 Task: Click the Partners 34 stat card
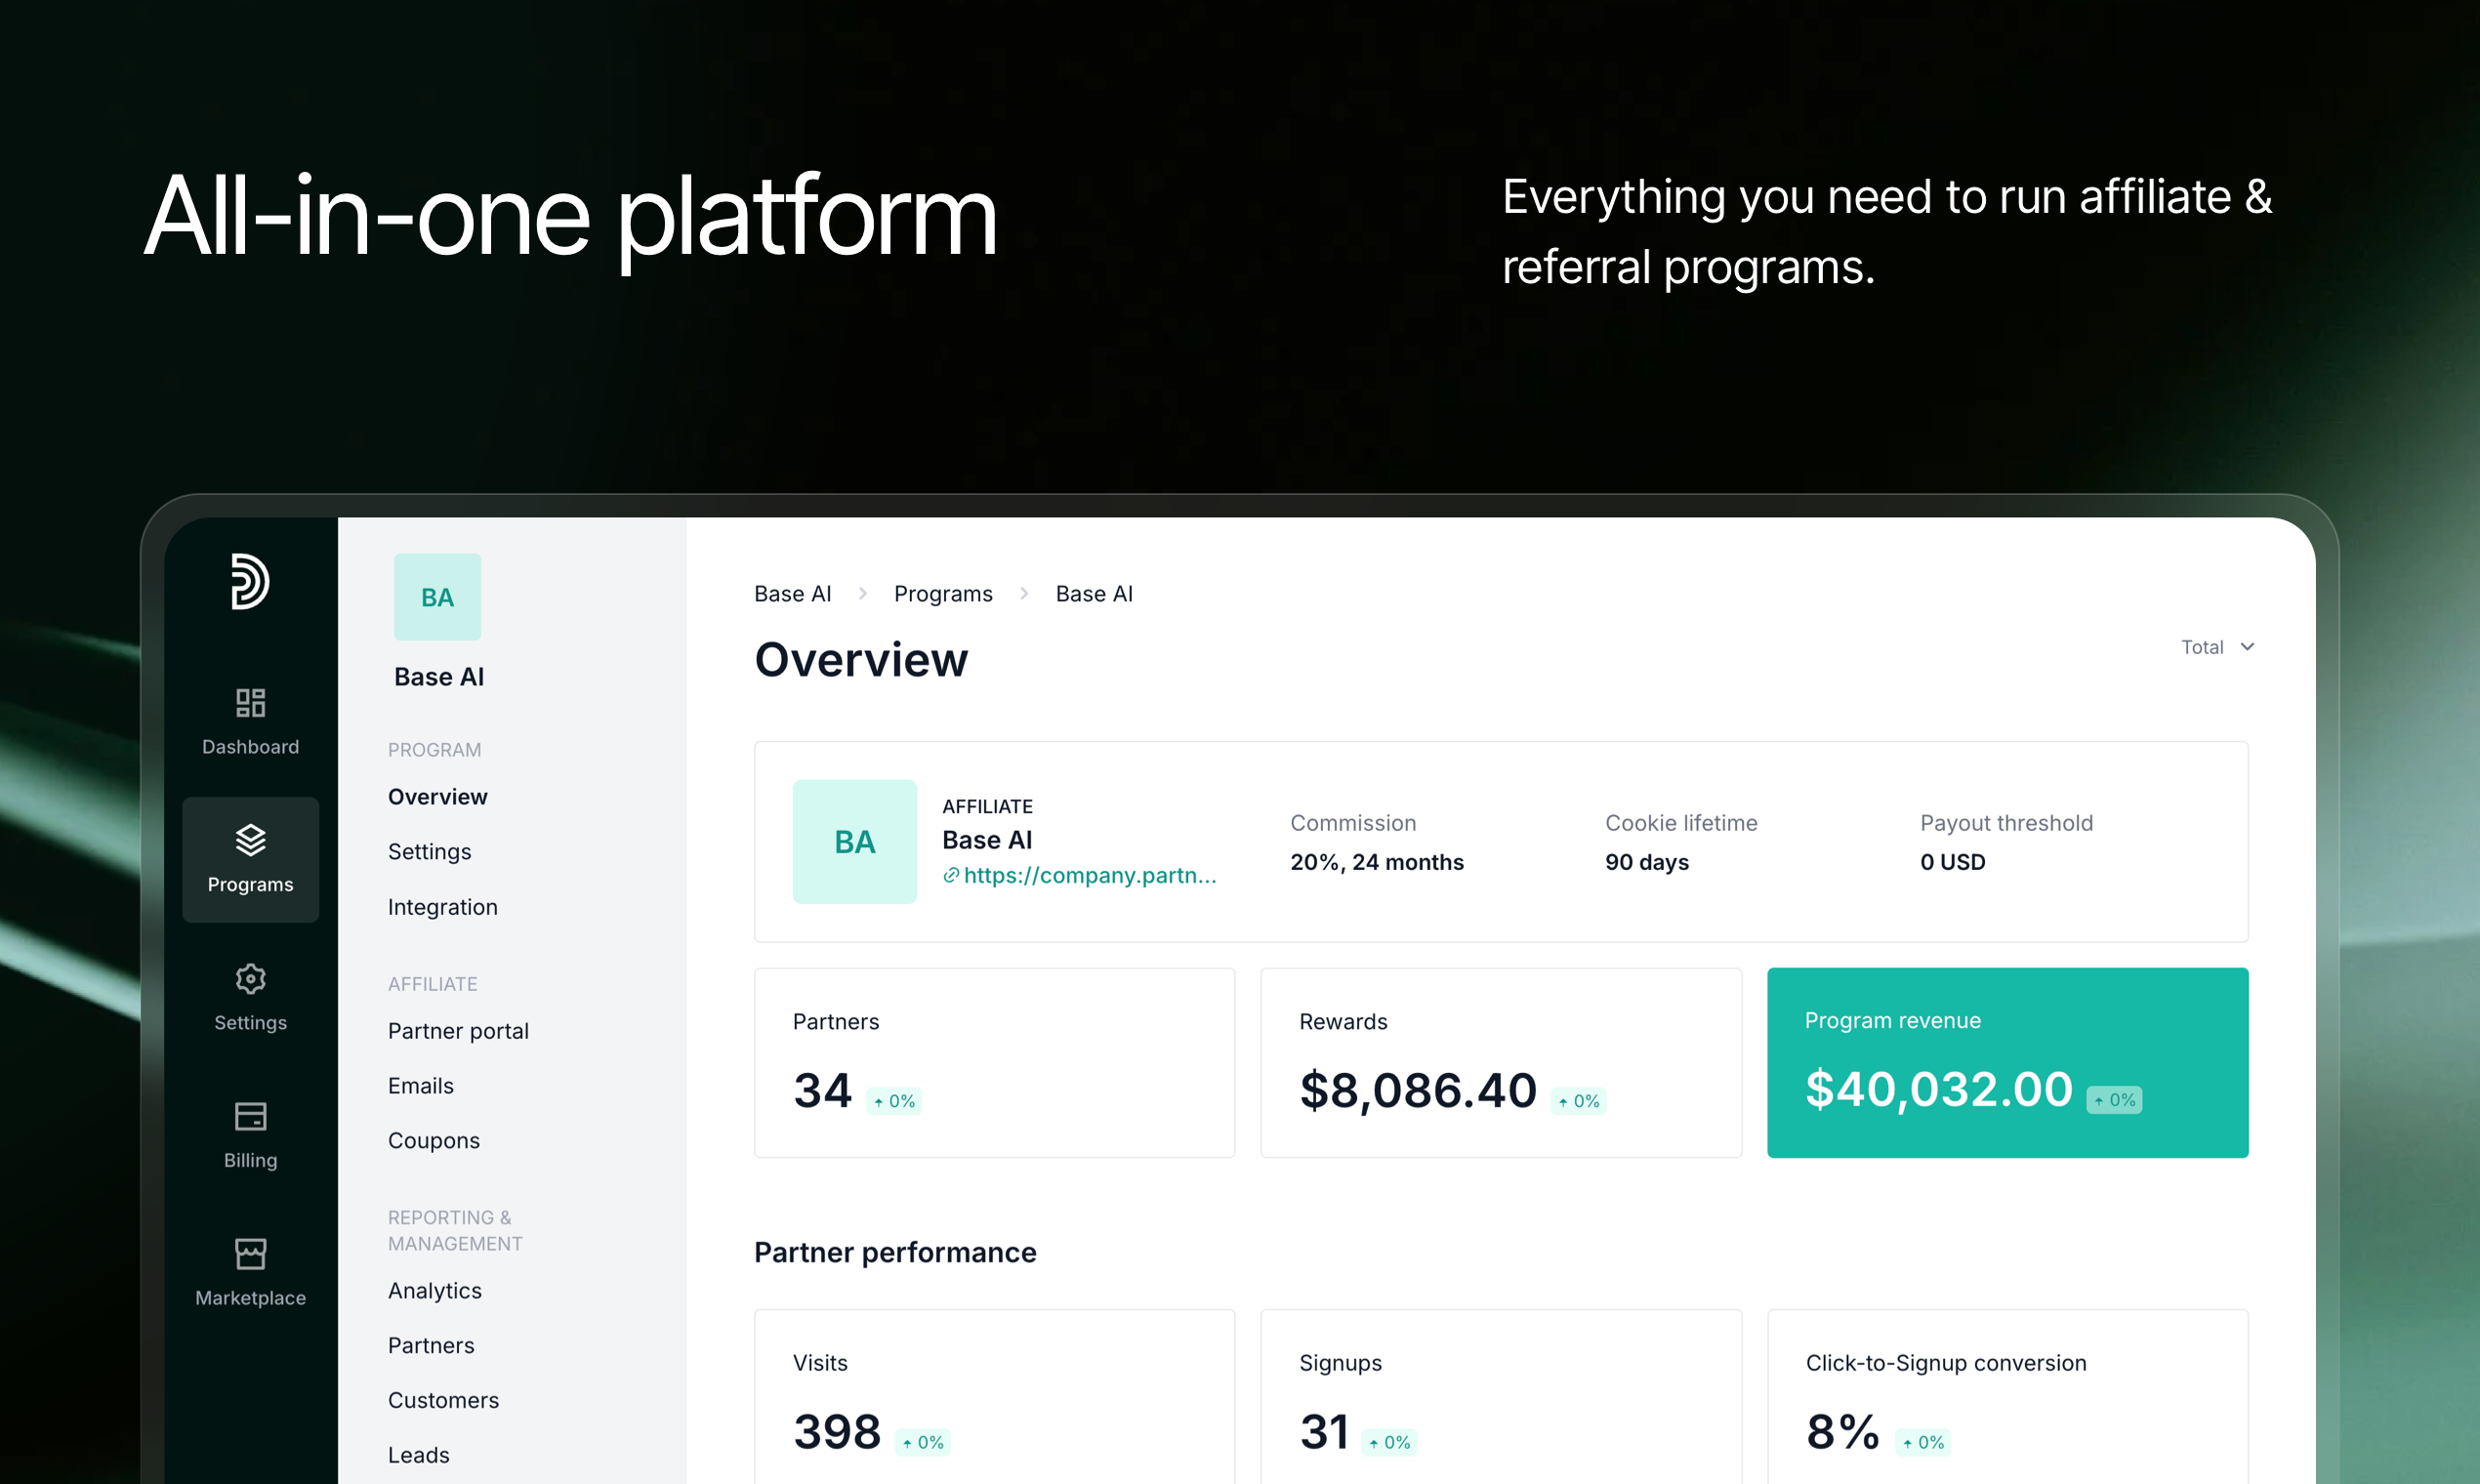(994, 1063)
